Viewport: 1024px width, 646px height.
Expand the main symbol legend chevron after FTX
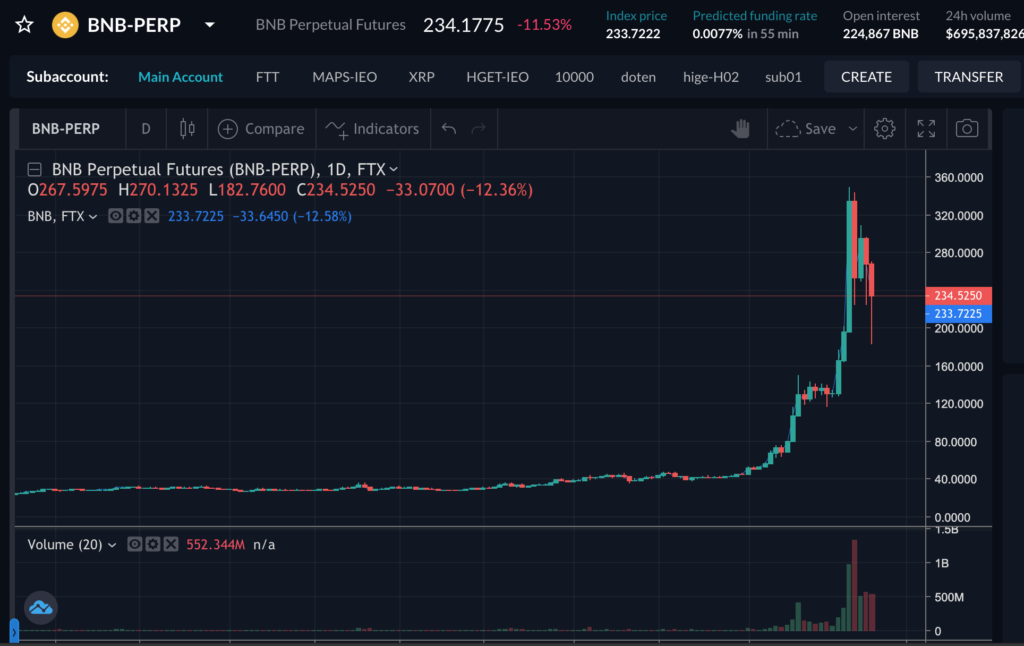point(394,170)
